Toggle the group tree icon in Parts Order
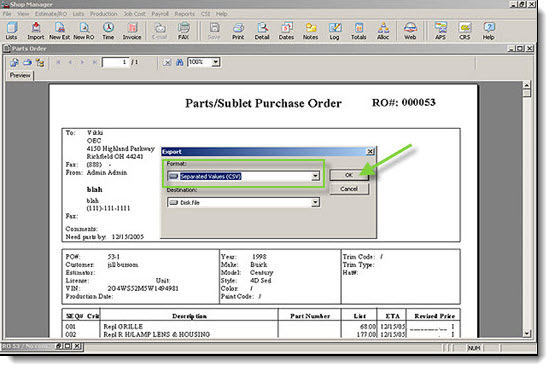 (40, 62)
